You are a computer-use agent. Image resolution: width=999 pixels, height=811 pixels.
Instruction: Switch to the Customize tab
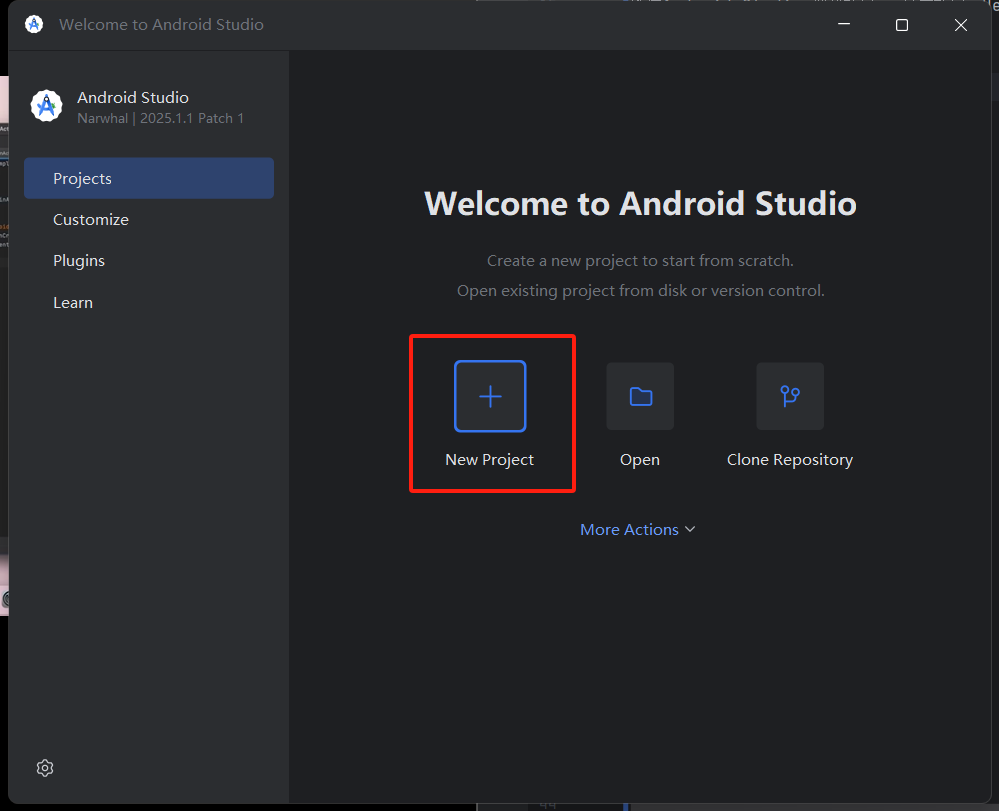point(91,219)
